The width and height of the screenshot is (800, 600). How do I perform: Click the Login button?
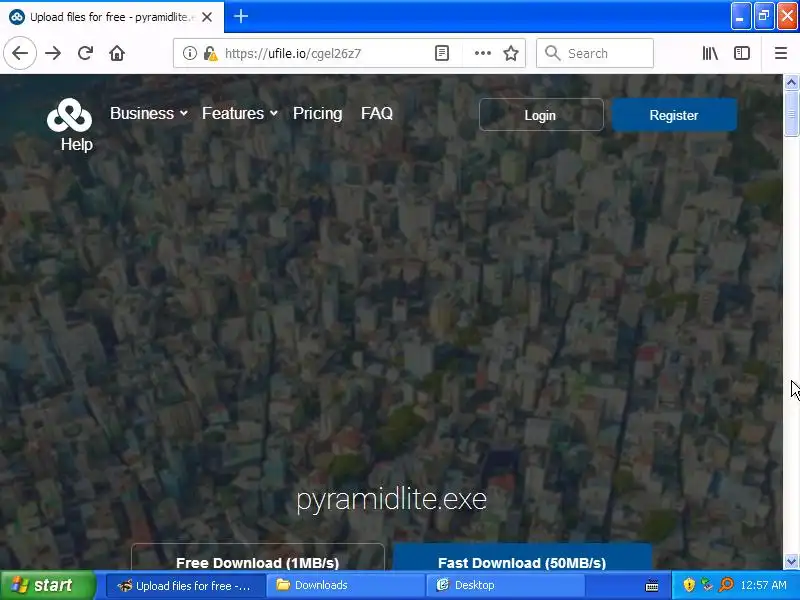tap(541, 115)
